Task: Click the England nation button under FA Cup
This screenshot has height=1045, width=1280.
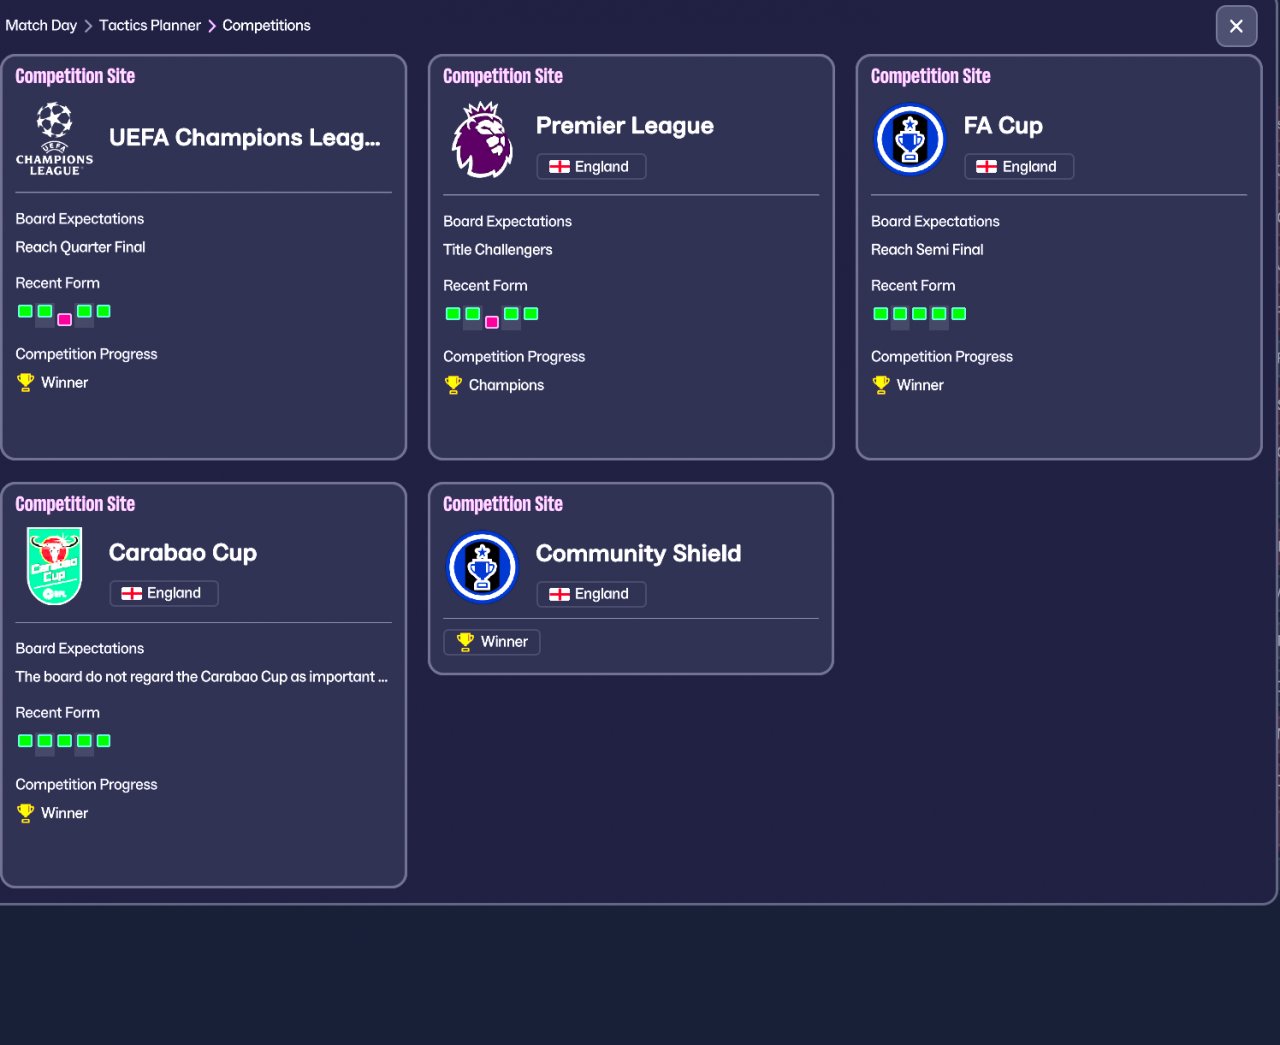Action: pos(1019,167)
